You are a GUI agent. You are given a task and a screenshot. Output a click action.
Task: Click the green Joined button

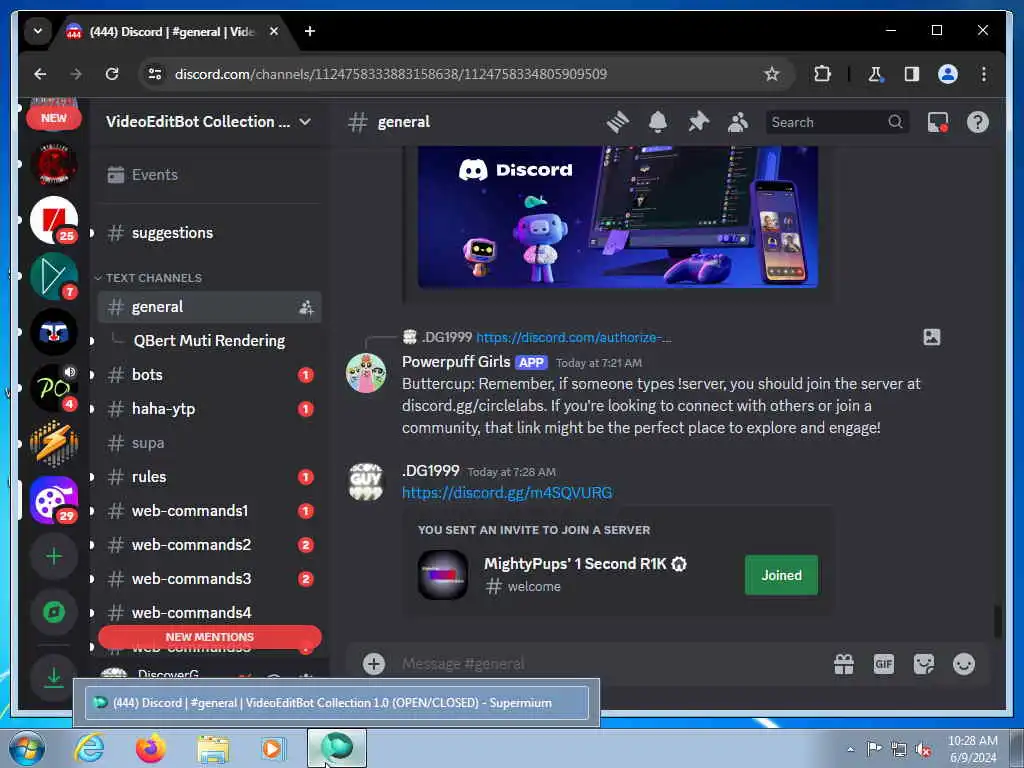[781, 575]
